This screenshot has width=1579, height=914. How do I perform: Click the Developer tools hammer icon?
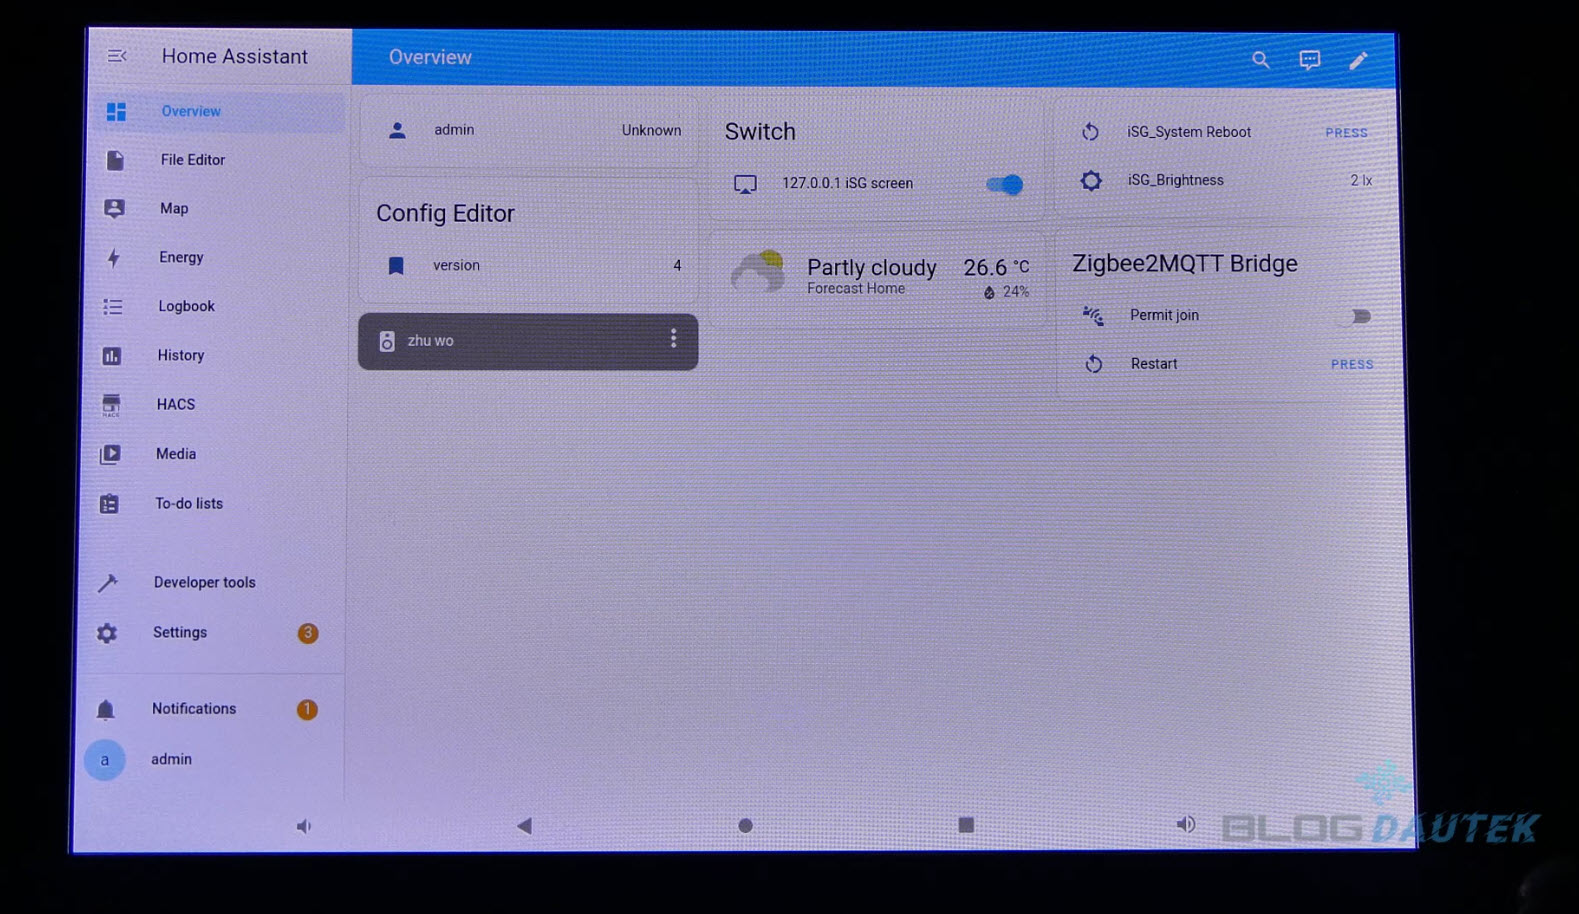(x=108, y=583)
